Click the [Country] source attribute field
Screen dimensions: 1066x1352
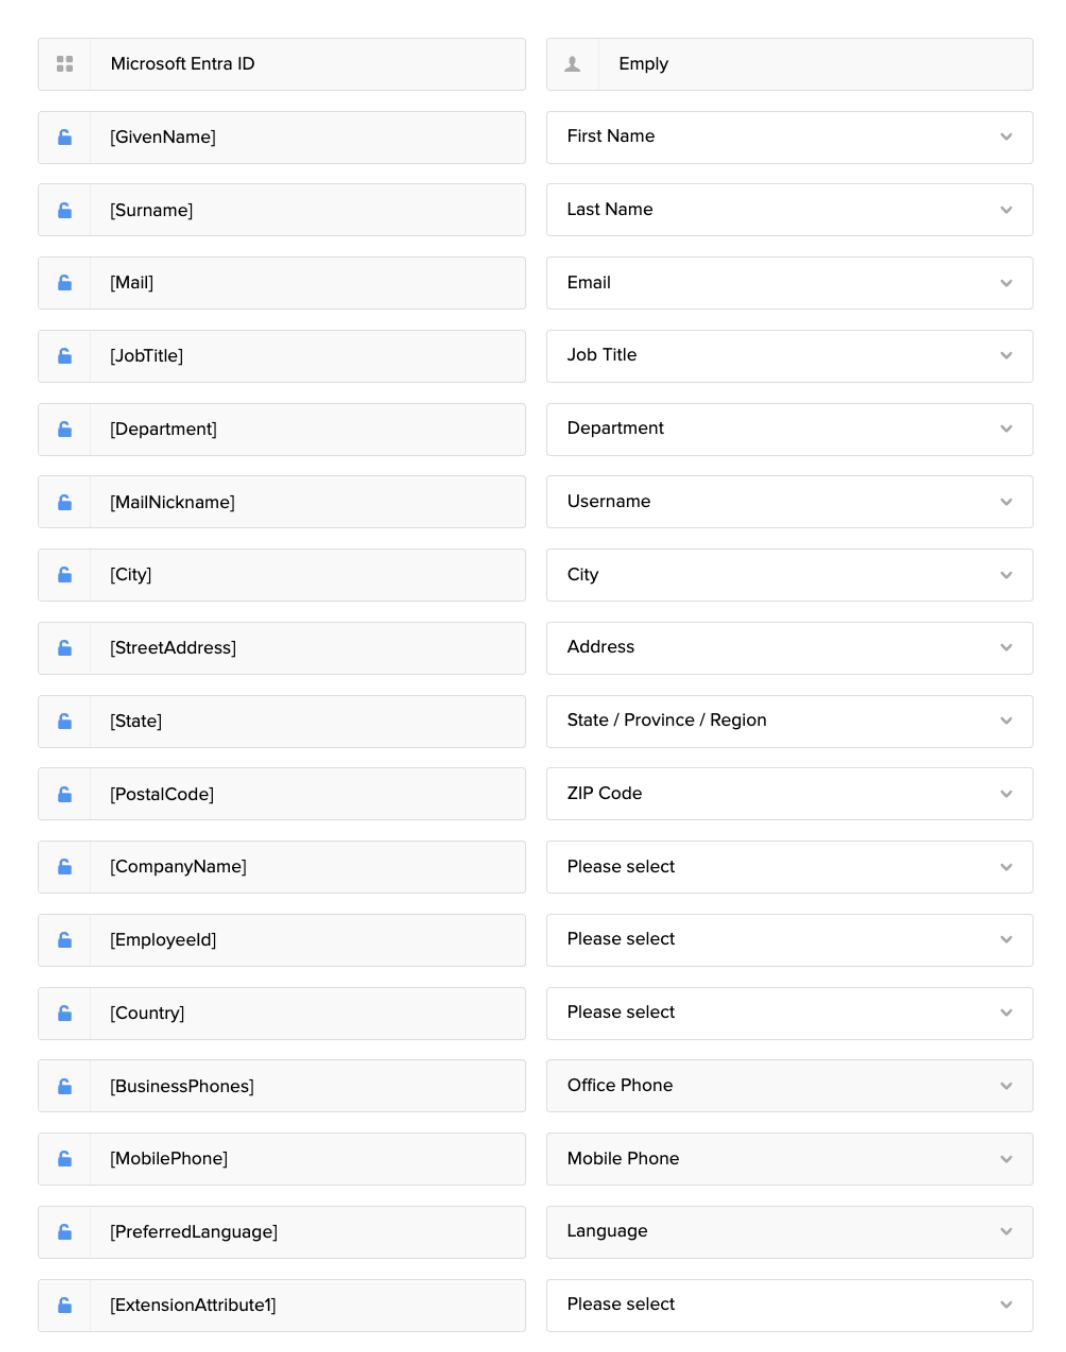coord(306,1013)
